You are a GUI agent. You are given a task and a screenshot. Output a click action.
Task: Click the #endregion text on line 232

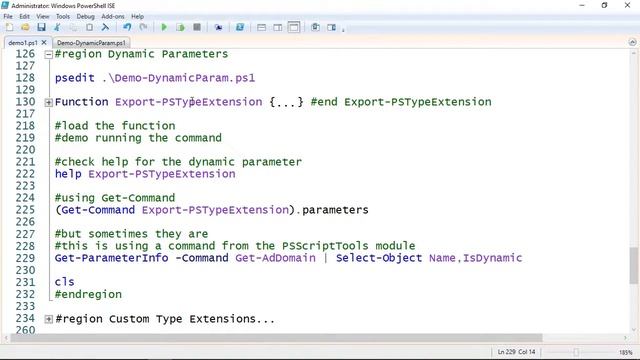tap(88, 294)
